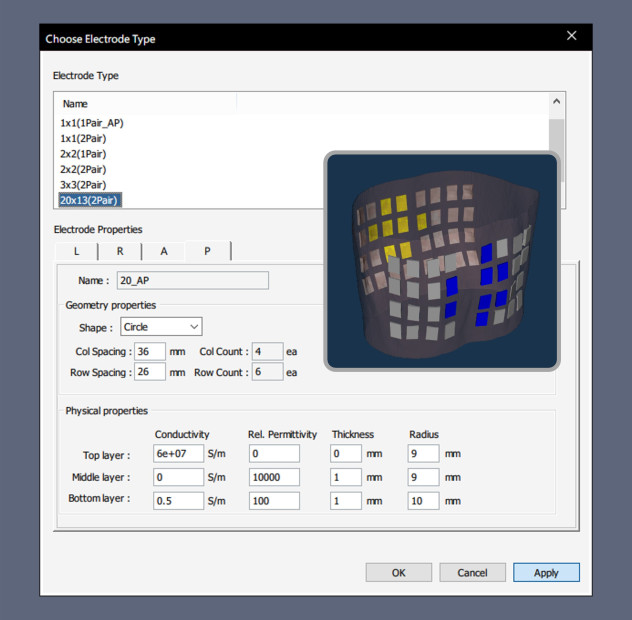The height and width of the screenshot is (620, 632).
Task: Click the Top layer Conductivity field
Action: point(178,453)
